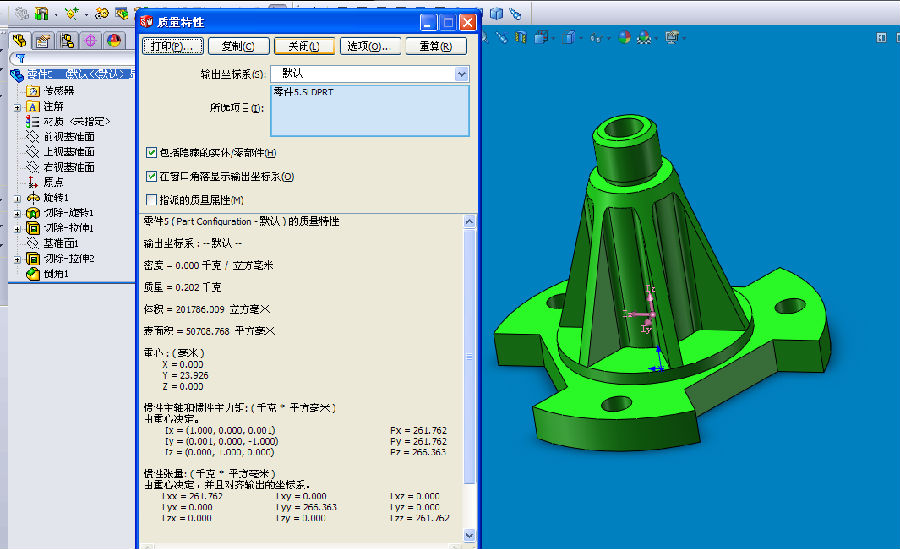900x549 pixels.
Task: Toggle 在窗口角落显示输出坐标系 checkbox
Action: pyautogui.click(x=152, y=176)
